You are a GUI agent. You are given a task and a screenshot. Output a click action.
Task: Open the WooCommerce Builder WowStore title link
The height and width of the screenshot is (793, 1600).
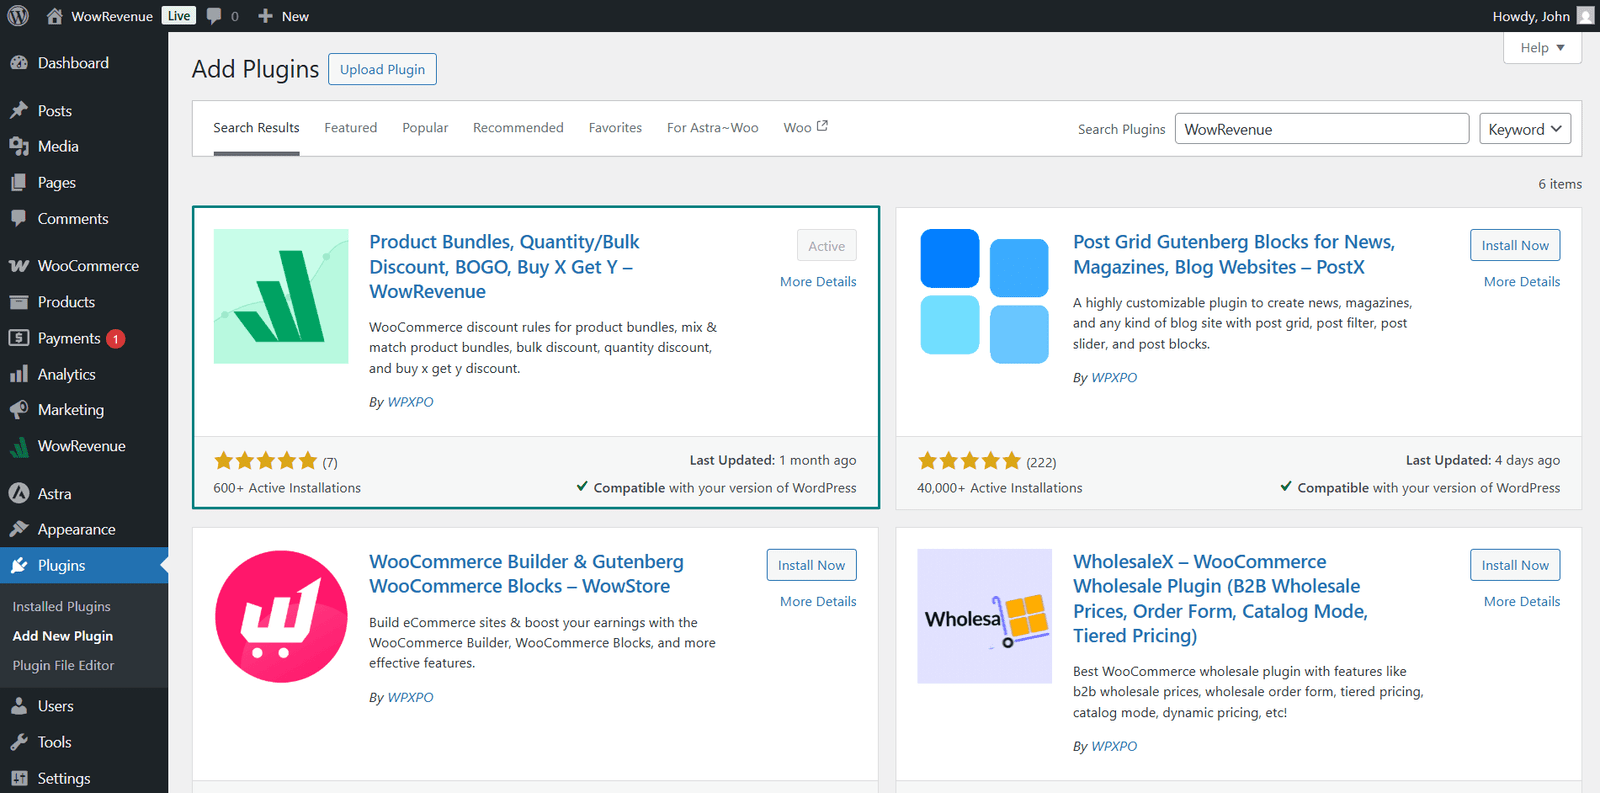(526, 574)
